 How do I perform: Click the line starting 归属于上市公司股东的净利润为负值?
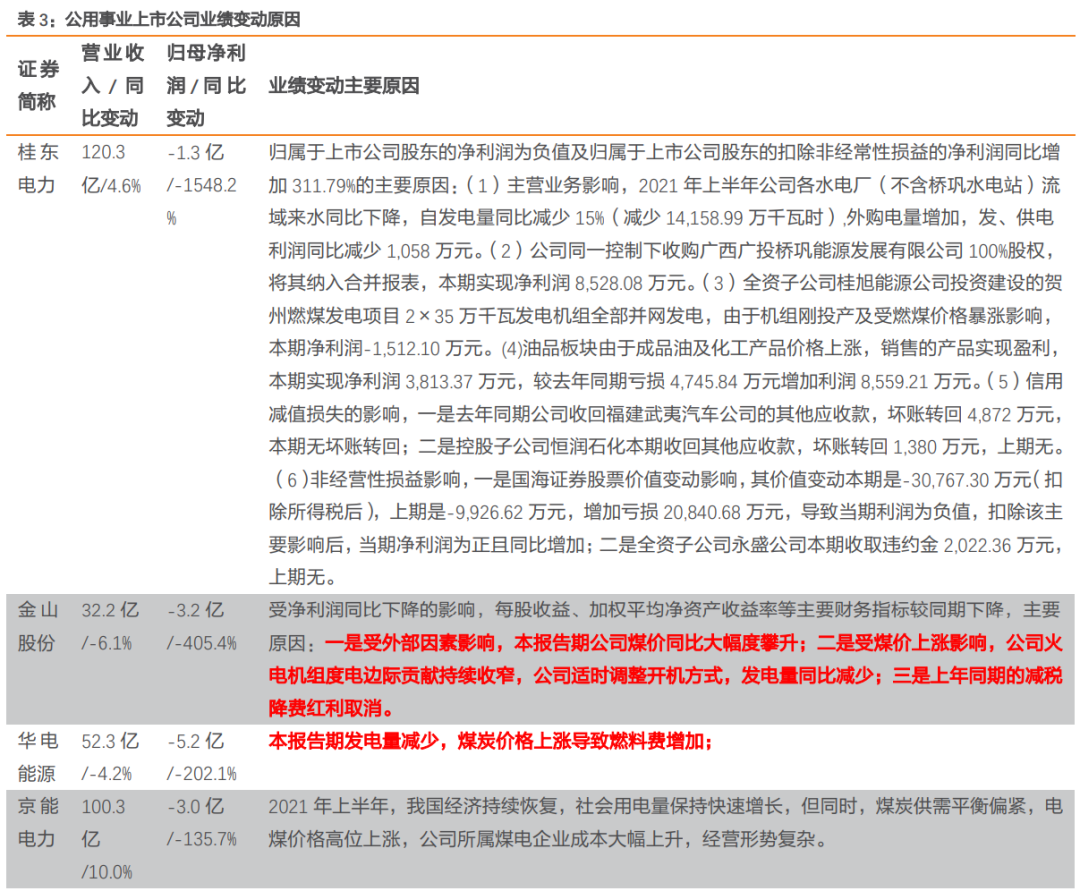pyautogui.click(x=665, y=152)
